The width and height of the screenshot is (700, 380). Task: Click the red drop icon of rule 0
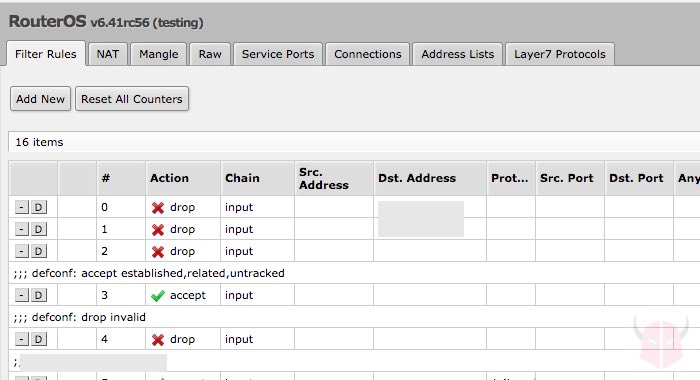(158, 208)
